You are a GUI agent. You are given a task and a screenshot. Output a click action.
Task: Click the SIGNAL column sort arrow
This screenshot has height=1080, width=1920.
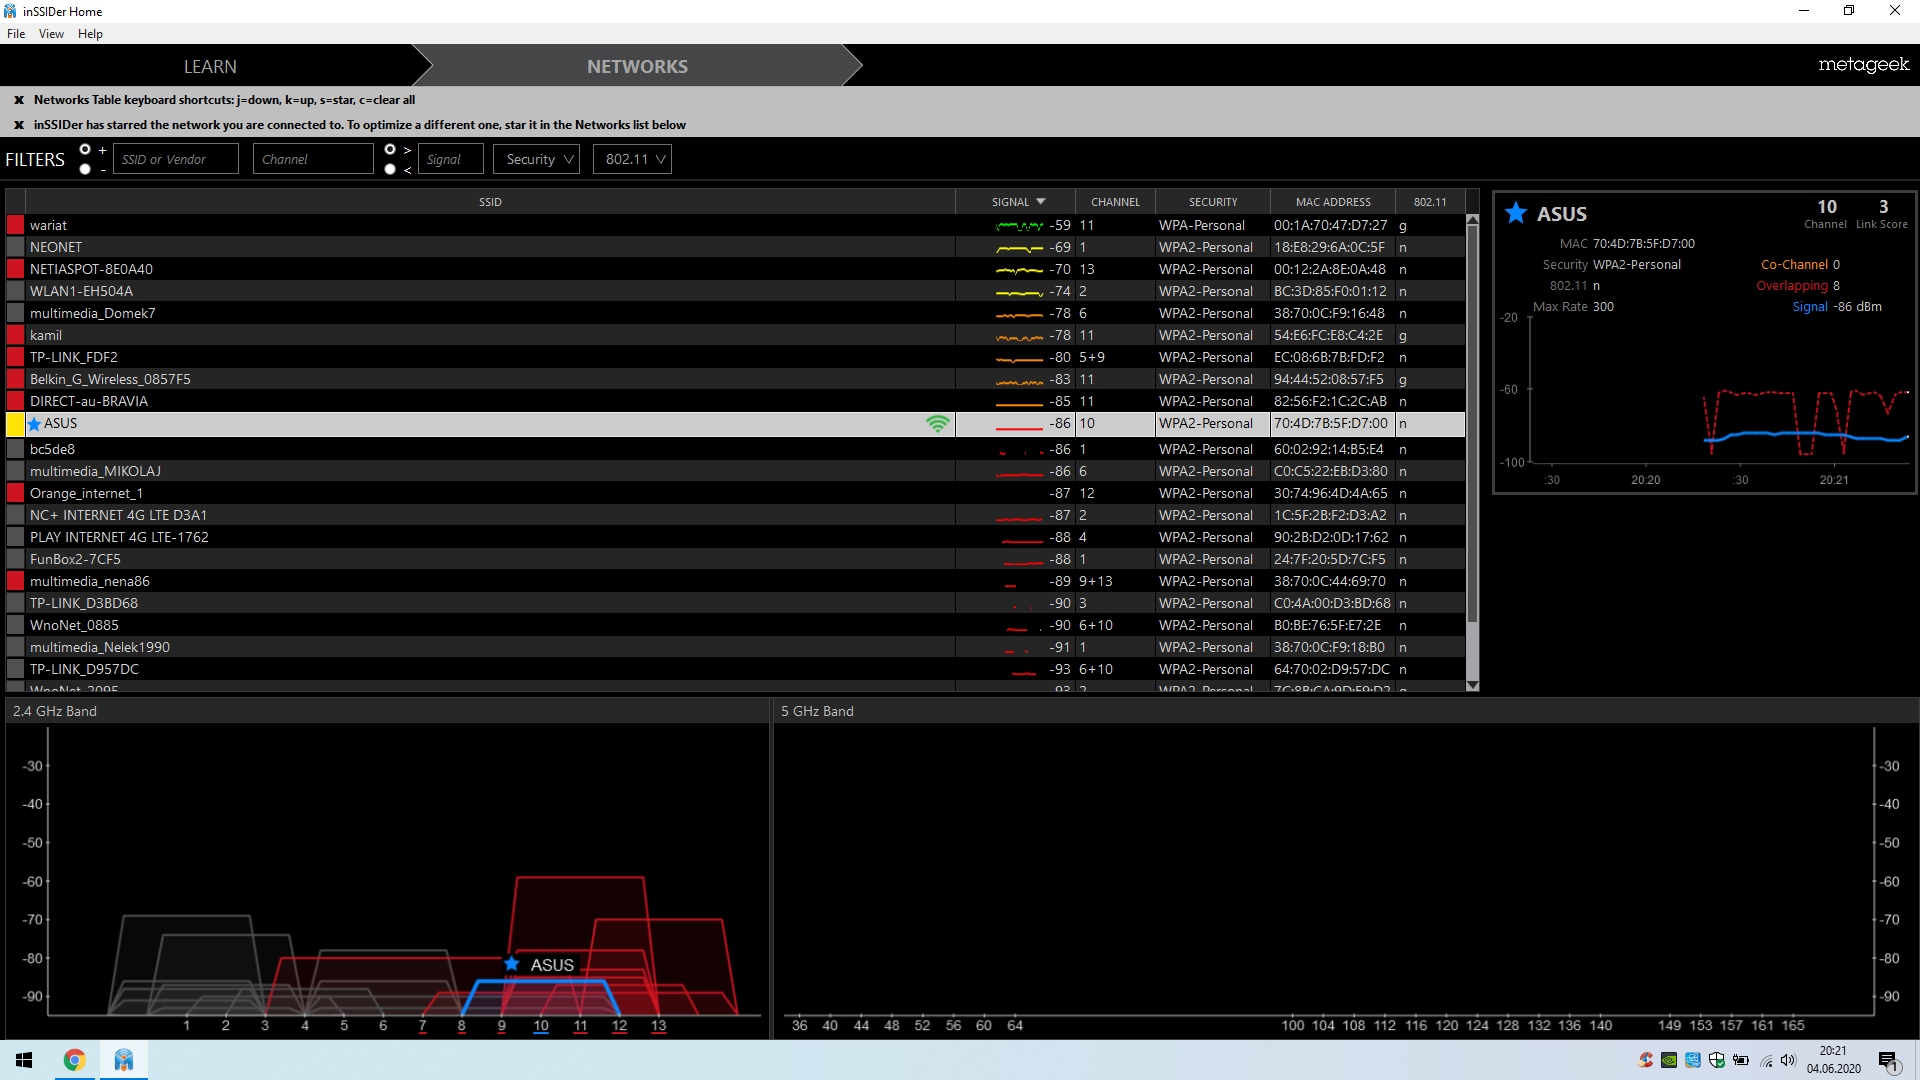point(1041,202)
